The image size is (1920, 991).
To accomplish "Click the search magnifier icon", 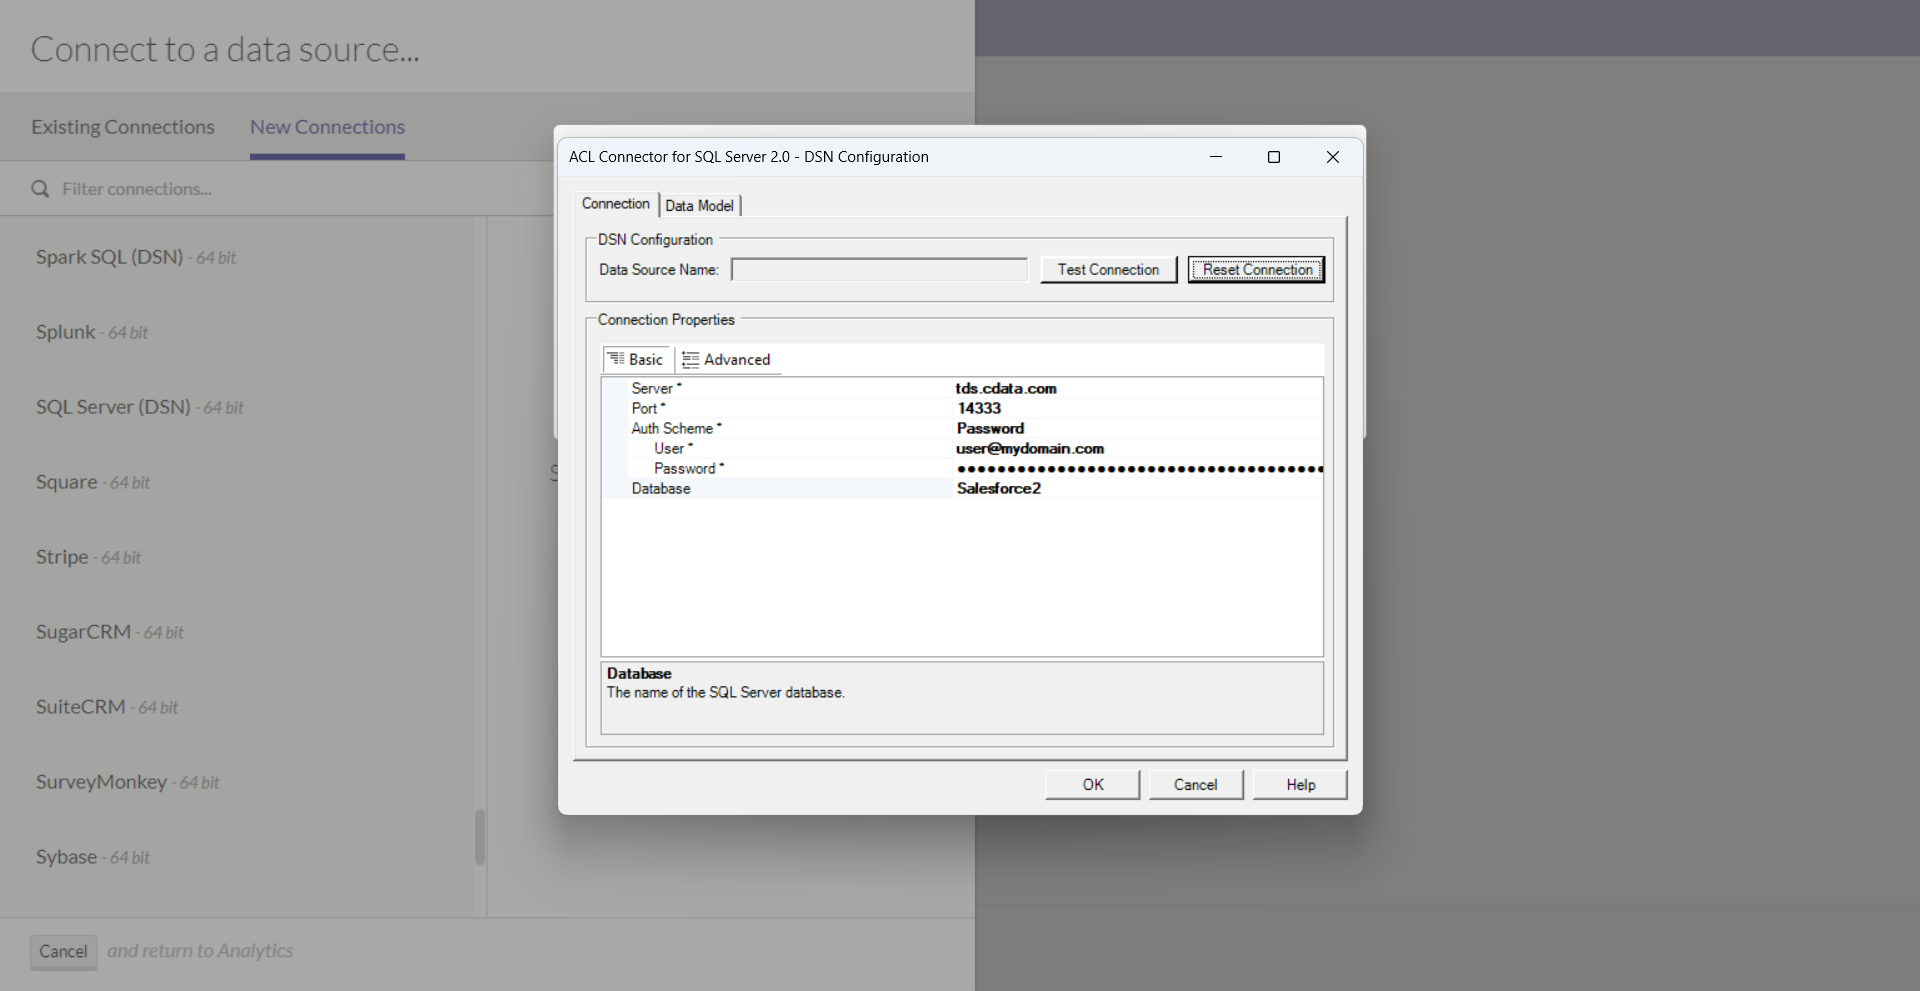I will pyautogui.click(x=40, y=189).
